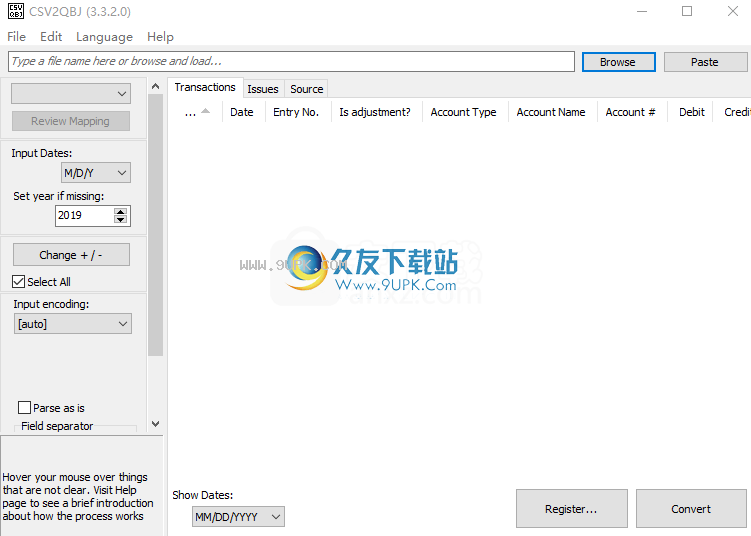Sort by Account # column header

(x=631, y=112)
